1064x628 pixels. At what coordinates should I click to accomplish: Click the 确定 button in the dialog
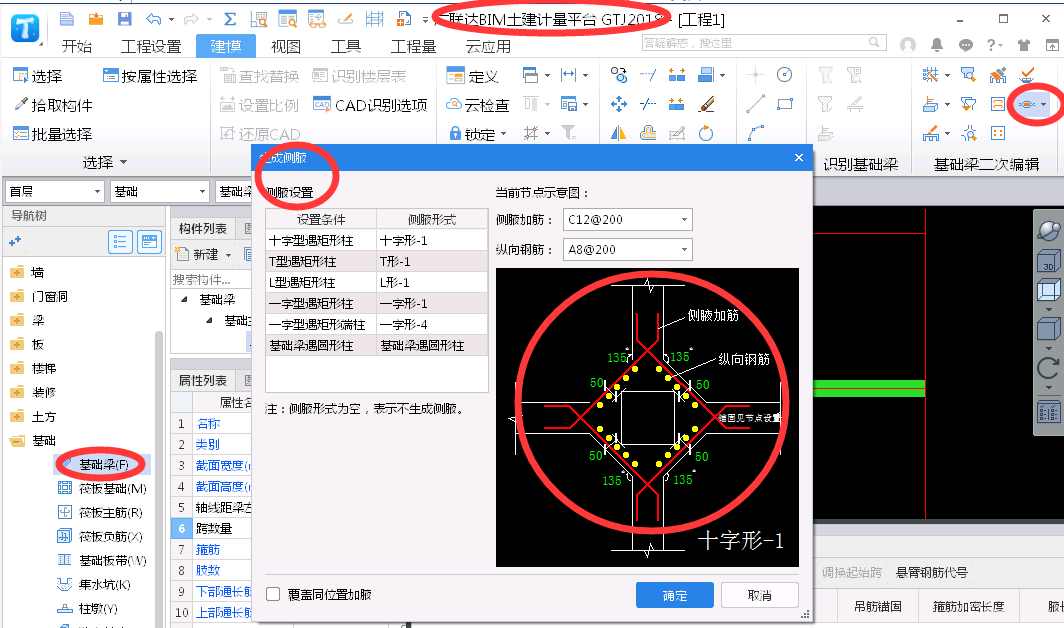(x=674, y=595)
